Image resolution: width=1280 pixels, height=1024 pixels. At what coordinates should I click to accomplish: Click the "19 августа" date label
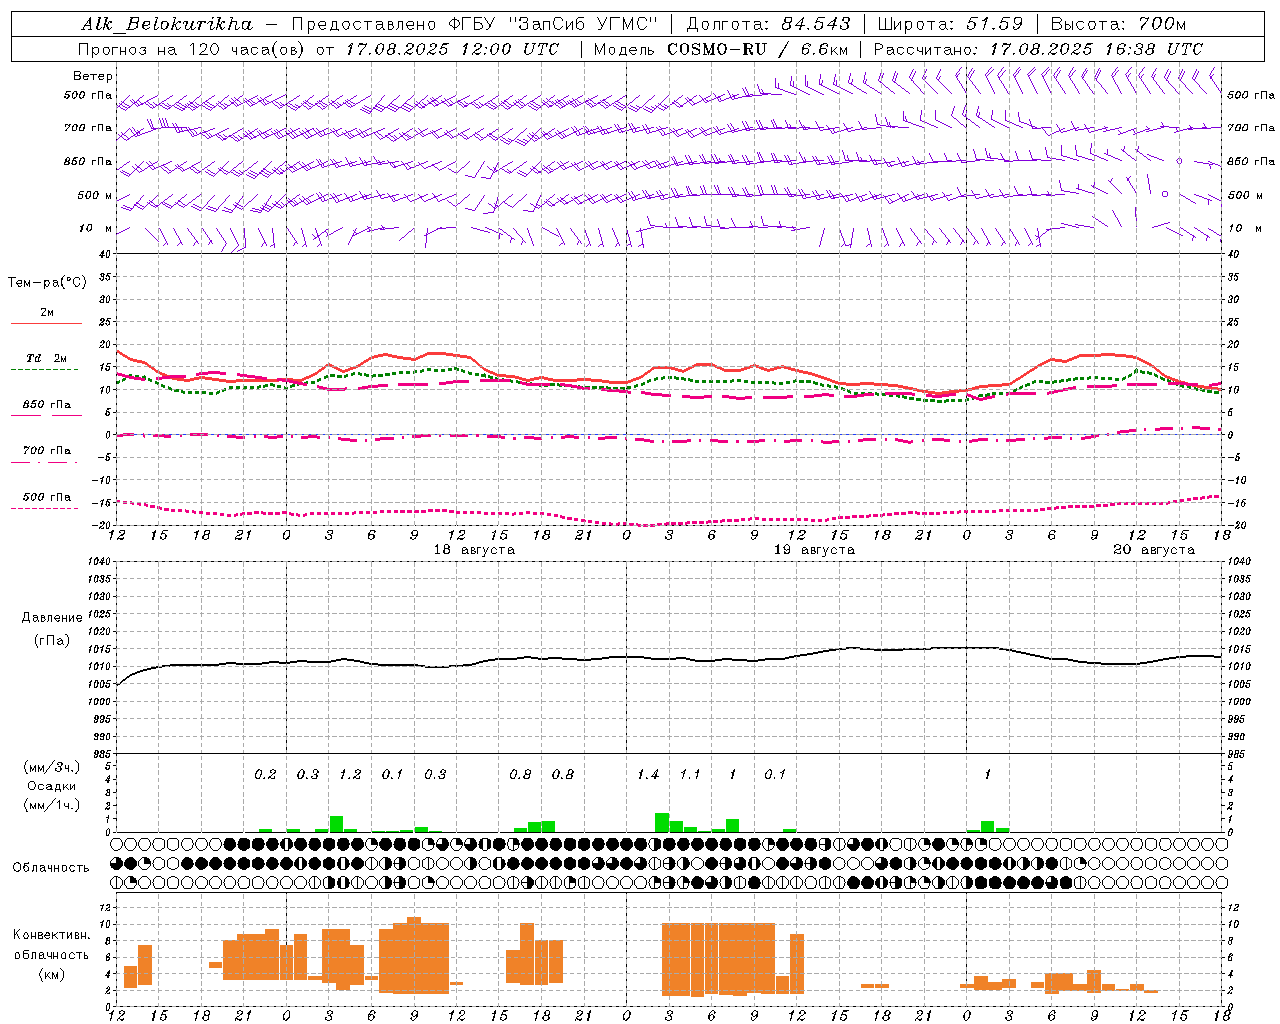click(814, 550)
